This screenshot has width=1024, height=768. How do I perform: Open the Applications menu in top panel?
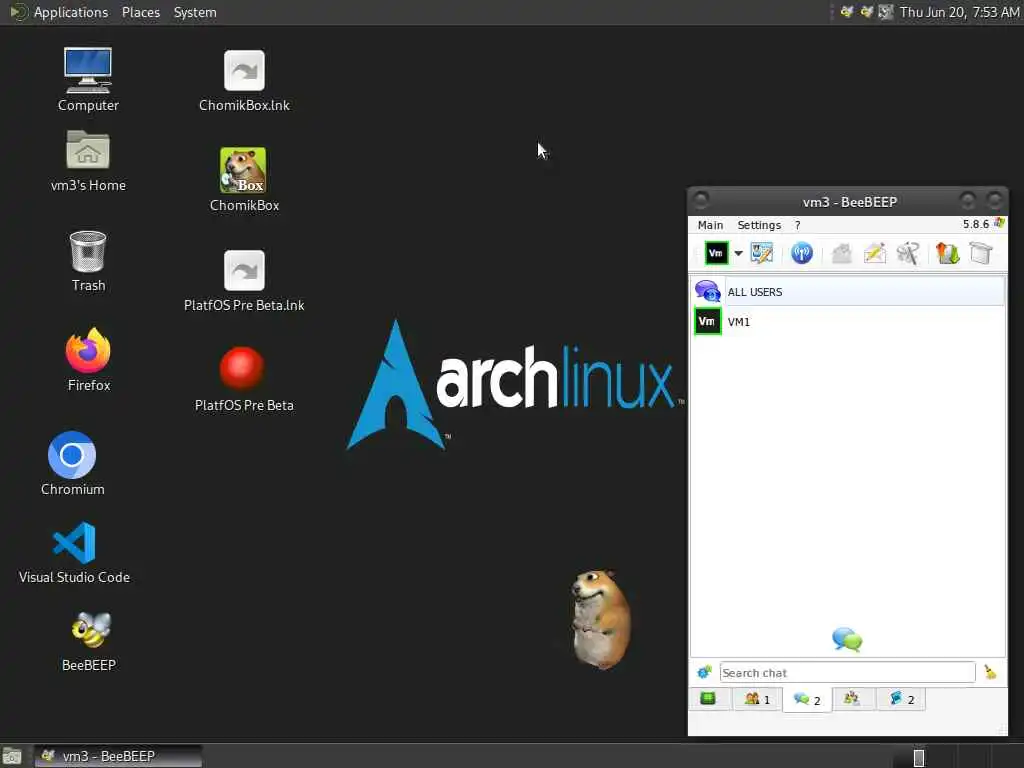pos(71,12)
